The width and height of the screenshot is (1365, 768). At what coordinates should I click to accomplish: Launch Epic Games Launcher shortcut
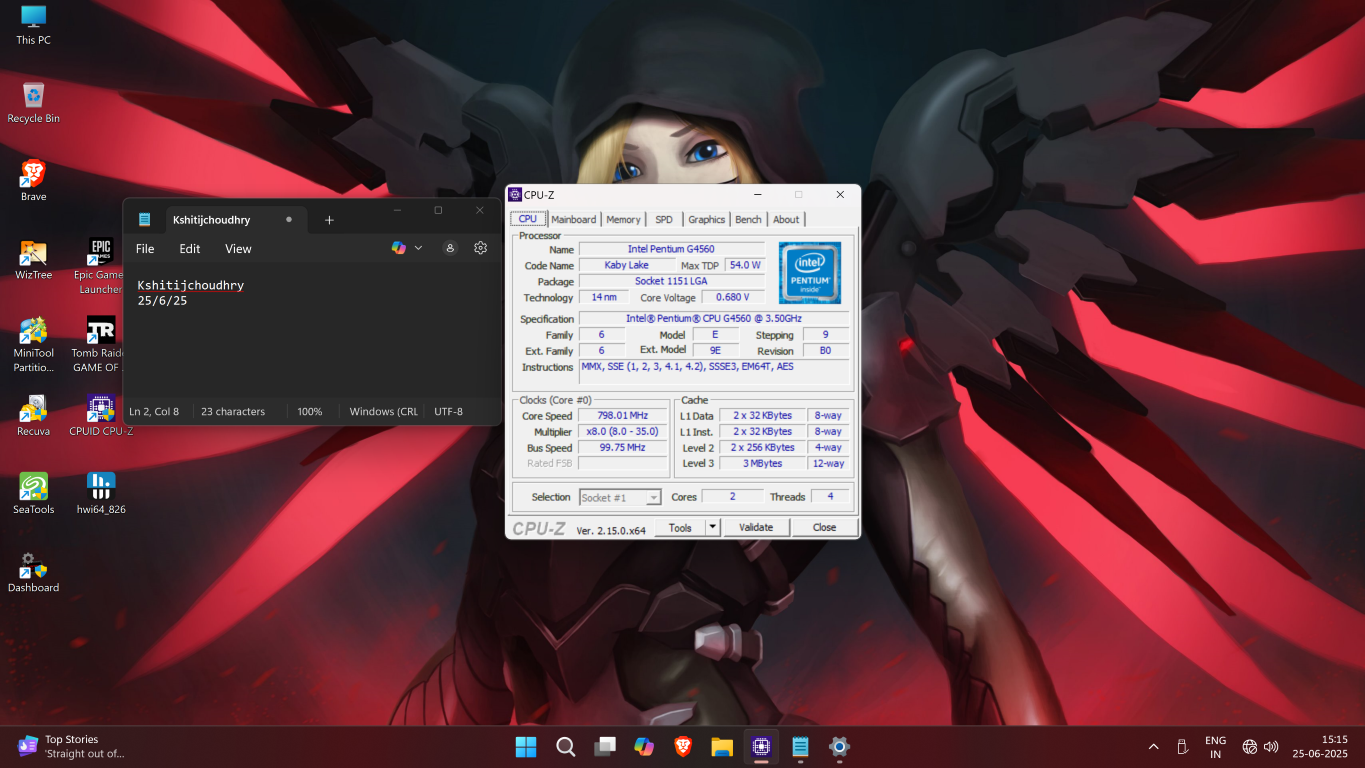100,266
